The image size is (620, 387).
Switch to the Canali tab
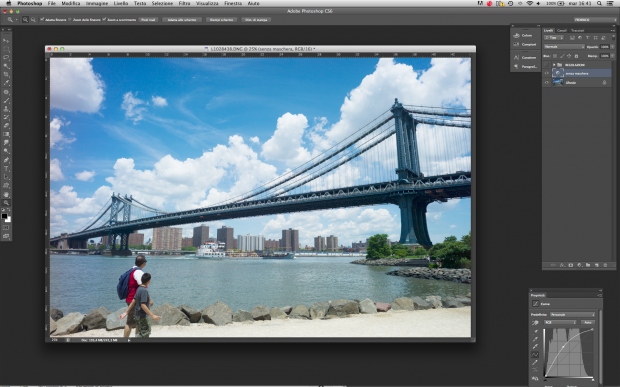click(561, 30)
